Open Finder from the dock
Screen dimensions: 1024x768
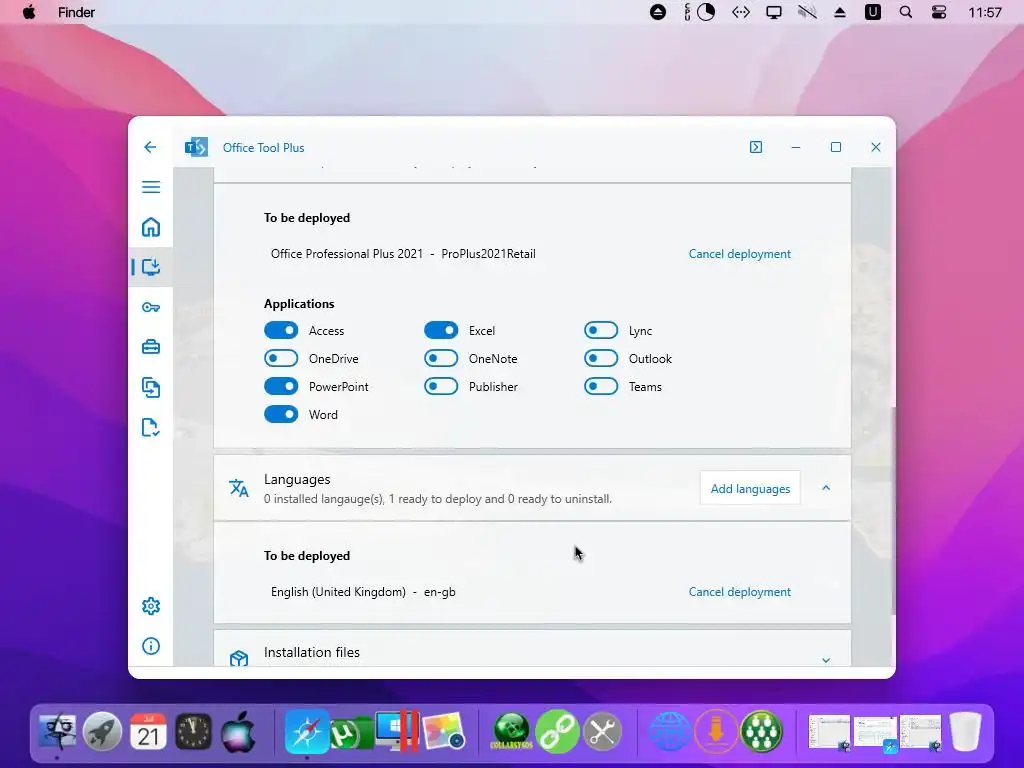point(58,731)
